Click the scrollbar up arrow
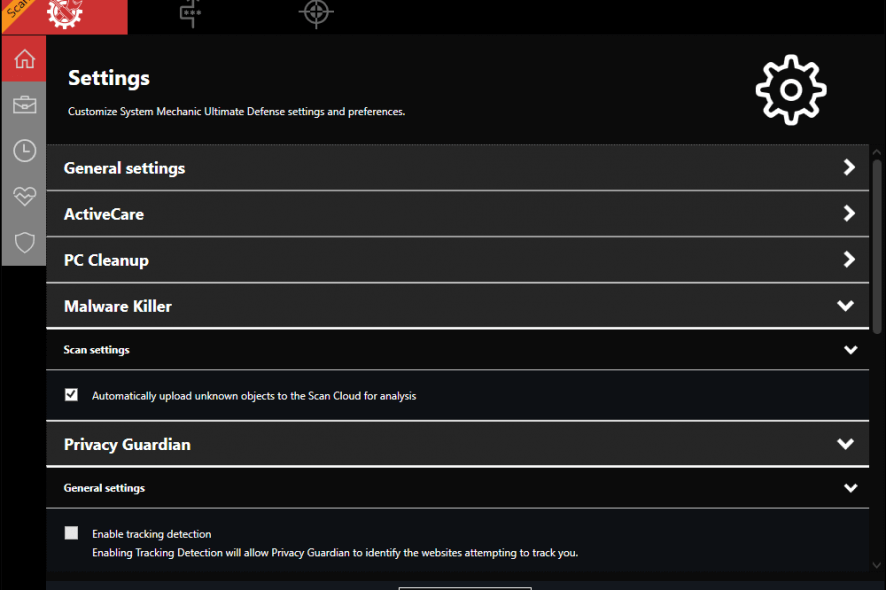The height and width of the screenshot is (590, 886). pos(876,152)
